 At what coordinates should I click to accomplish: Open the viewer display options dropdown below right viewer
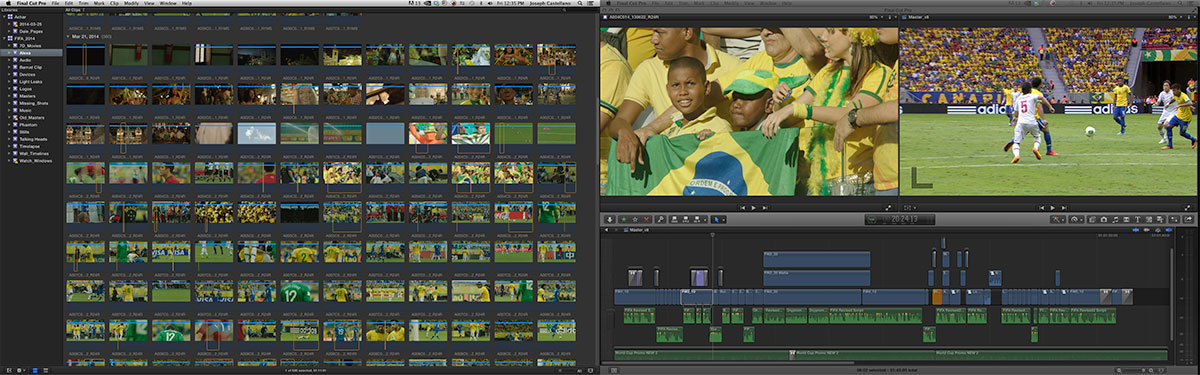click(x=909, y=208)
